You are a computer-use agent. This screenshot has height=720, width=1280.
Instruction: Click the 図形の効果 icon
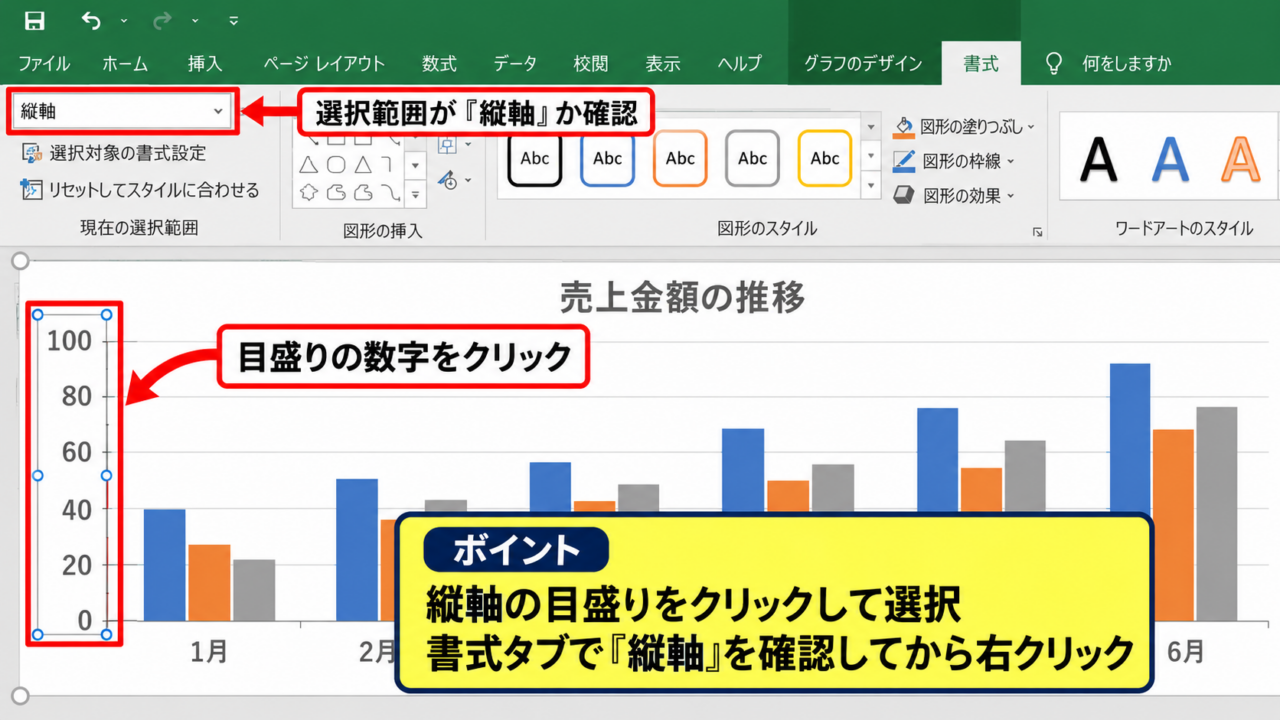(x=904, y=195)
